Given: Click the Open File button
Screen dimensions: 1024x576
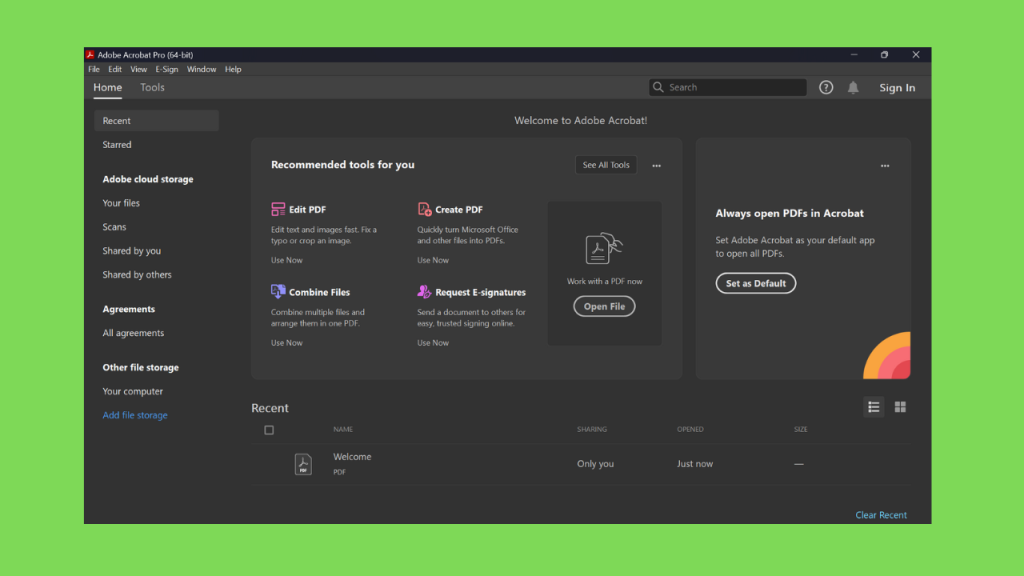Looking at the screenshot, I should coord(604,306).
